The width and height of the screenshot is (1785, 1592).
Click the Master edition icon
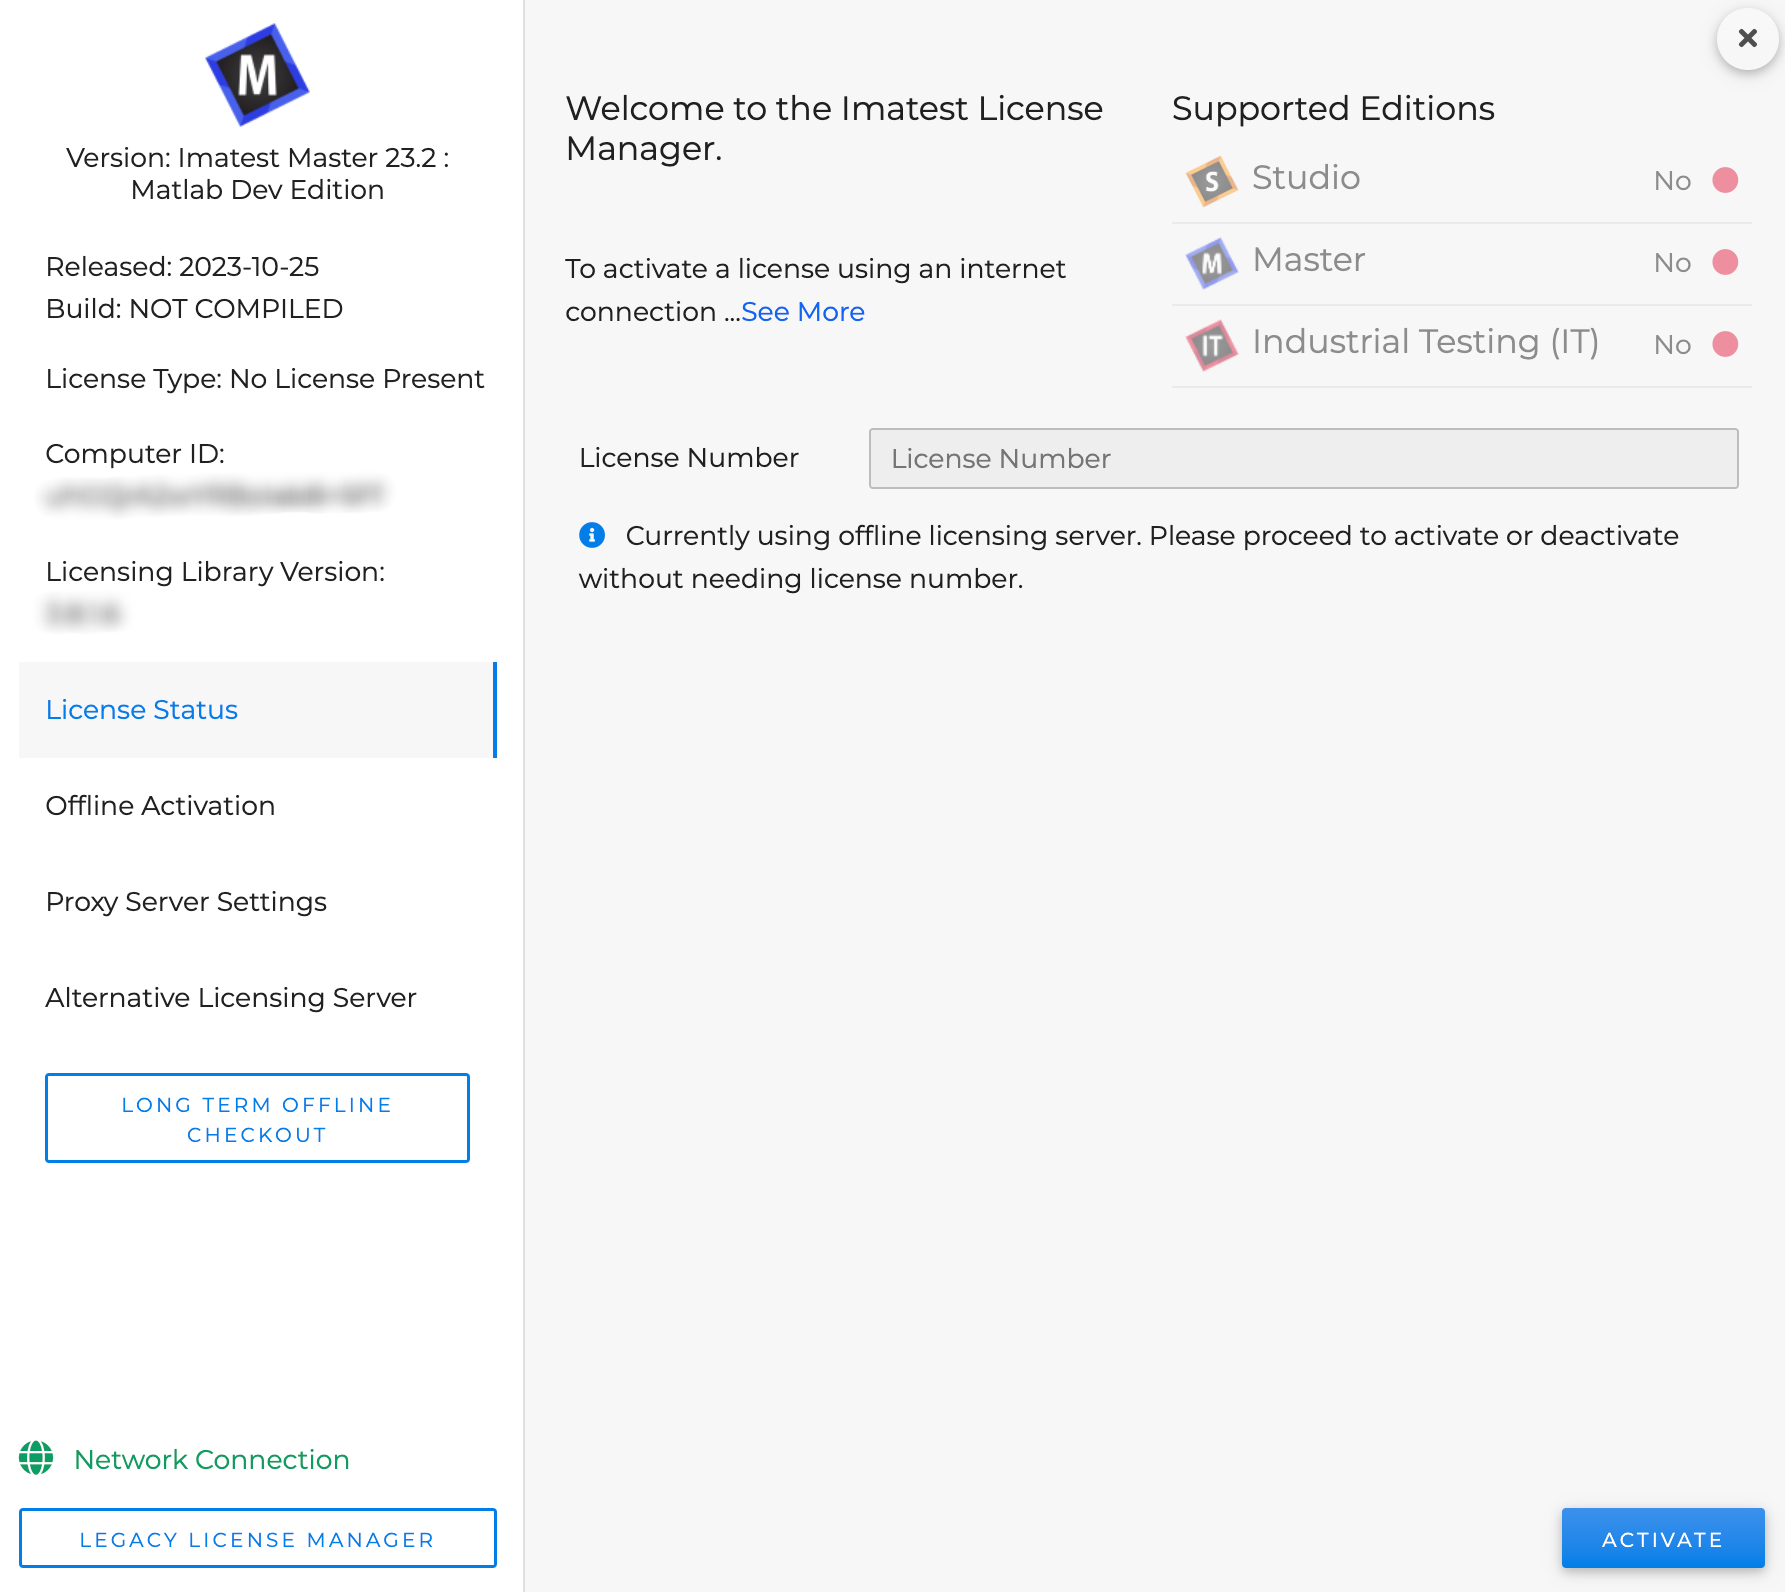pyautogui.click(x=1211, y=263)
